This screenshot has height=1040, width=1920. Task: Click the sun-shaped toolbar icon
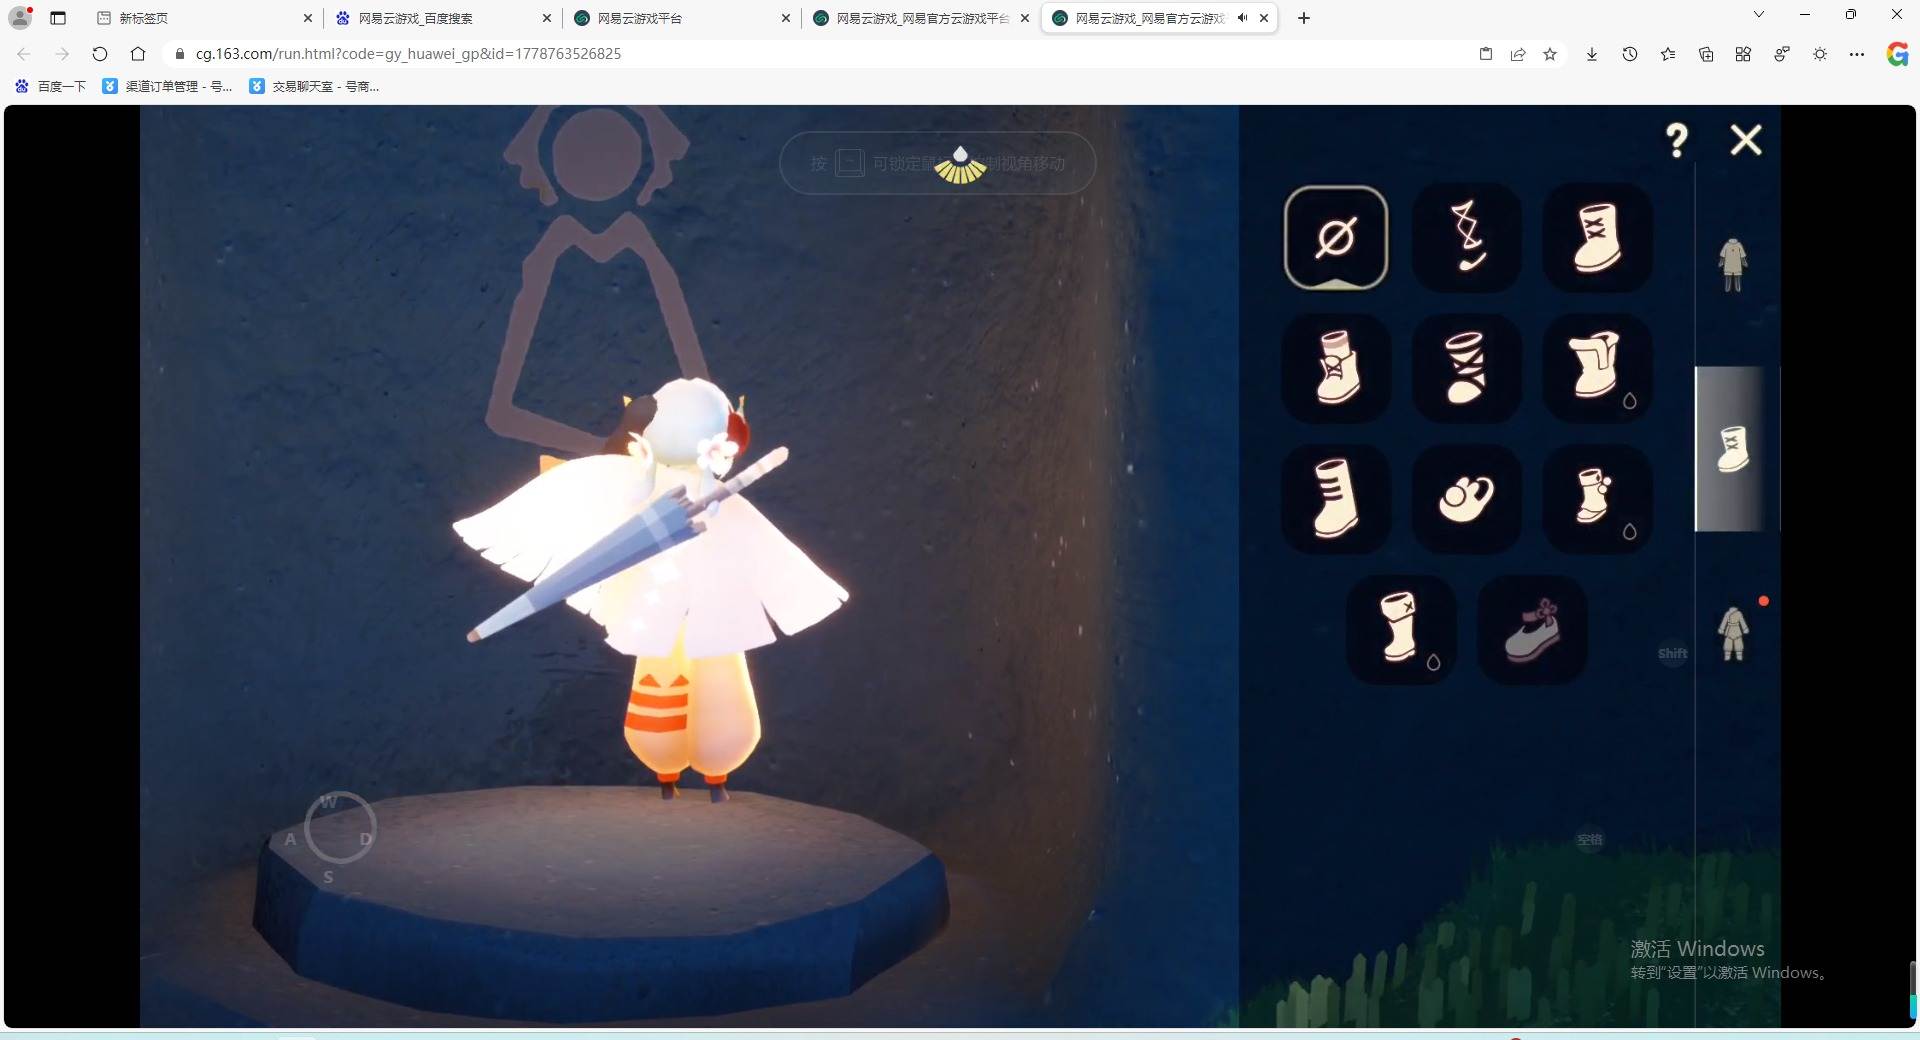tap(1820, 54)
